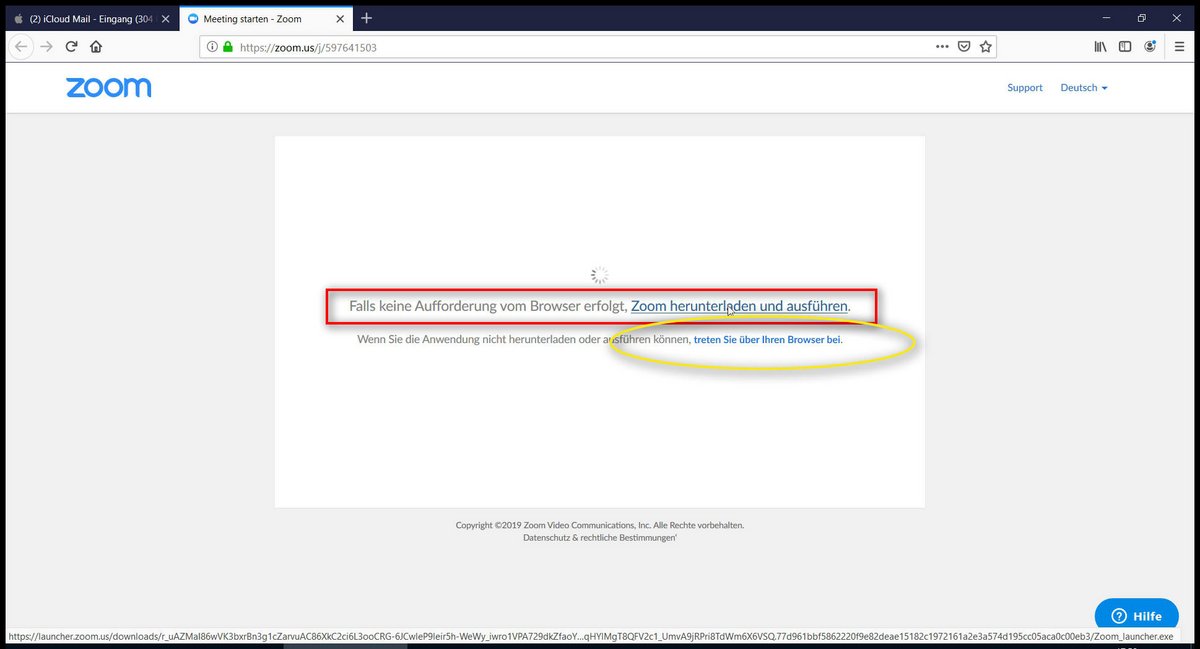Click the Zoom herunterladen und ausführen link
The height and width of the screenshot is (649, 1200).
pos(739,306)
